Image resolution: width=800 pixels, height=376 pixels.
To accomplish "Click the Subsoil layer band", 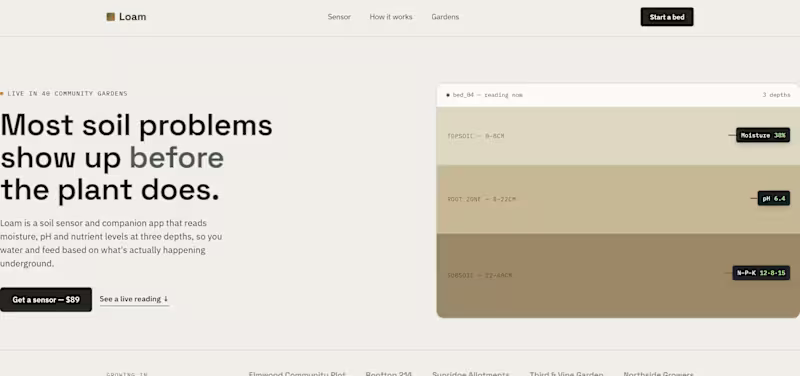I will (x=617, y=275).
